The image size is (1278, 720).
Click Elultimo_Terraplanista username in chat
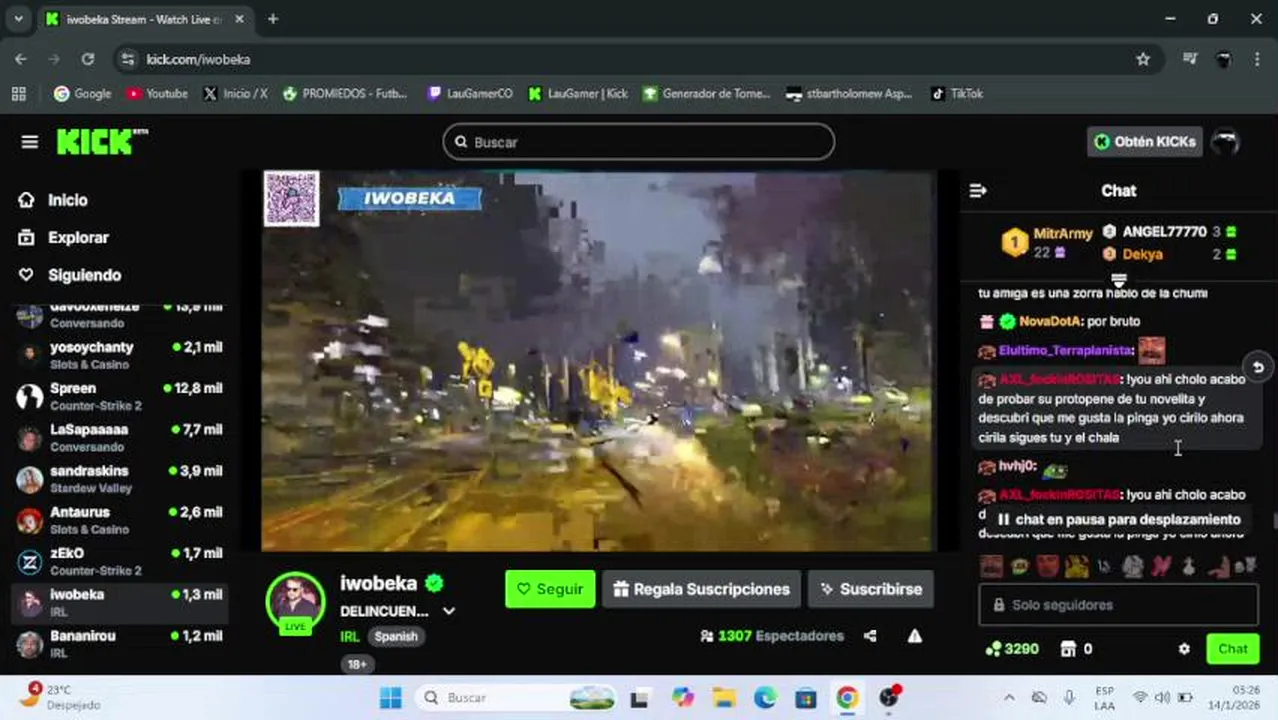[1065, 350]
